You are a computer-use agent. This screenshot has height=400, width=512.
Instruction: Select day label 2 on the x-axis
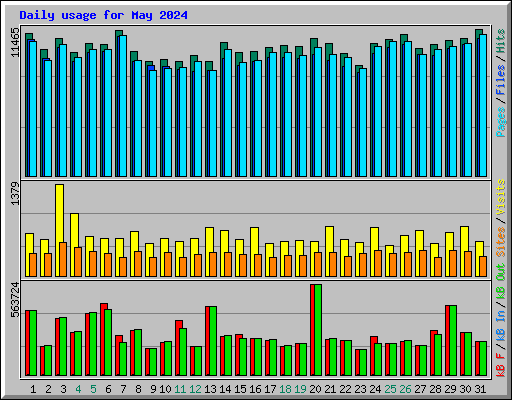coord(48,389)
